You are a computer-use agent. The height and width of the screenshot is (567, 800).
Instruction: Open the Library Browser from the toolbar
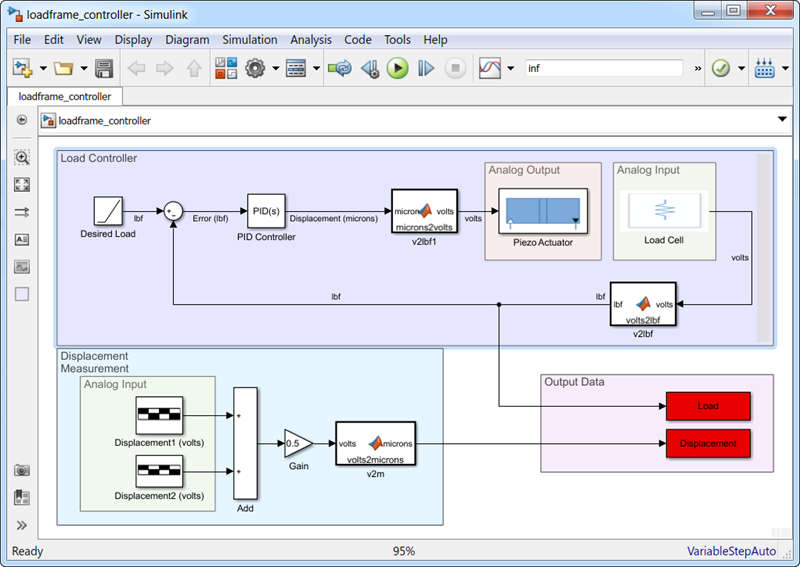[226, 69]
